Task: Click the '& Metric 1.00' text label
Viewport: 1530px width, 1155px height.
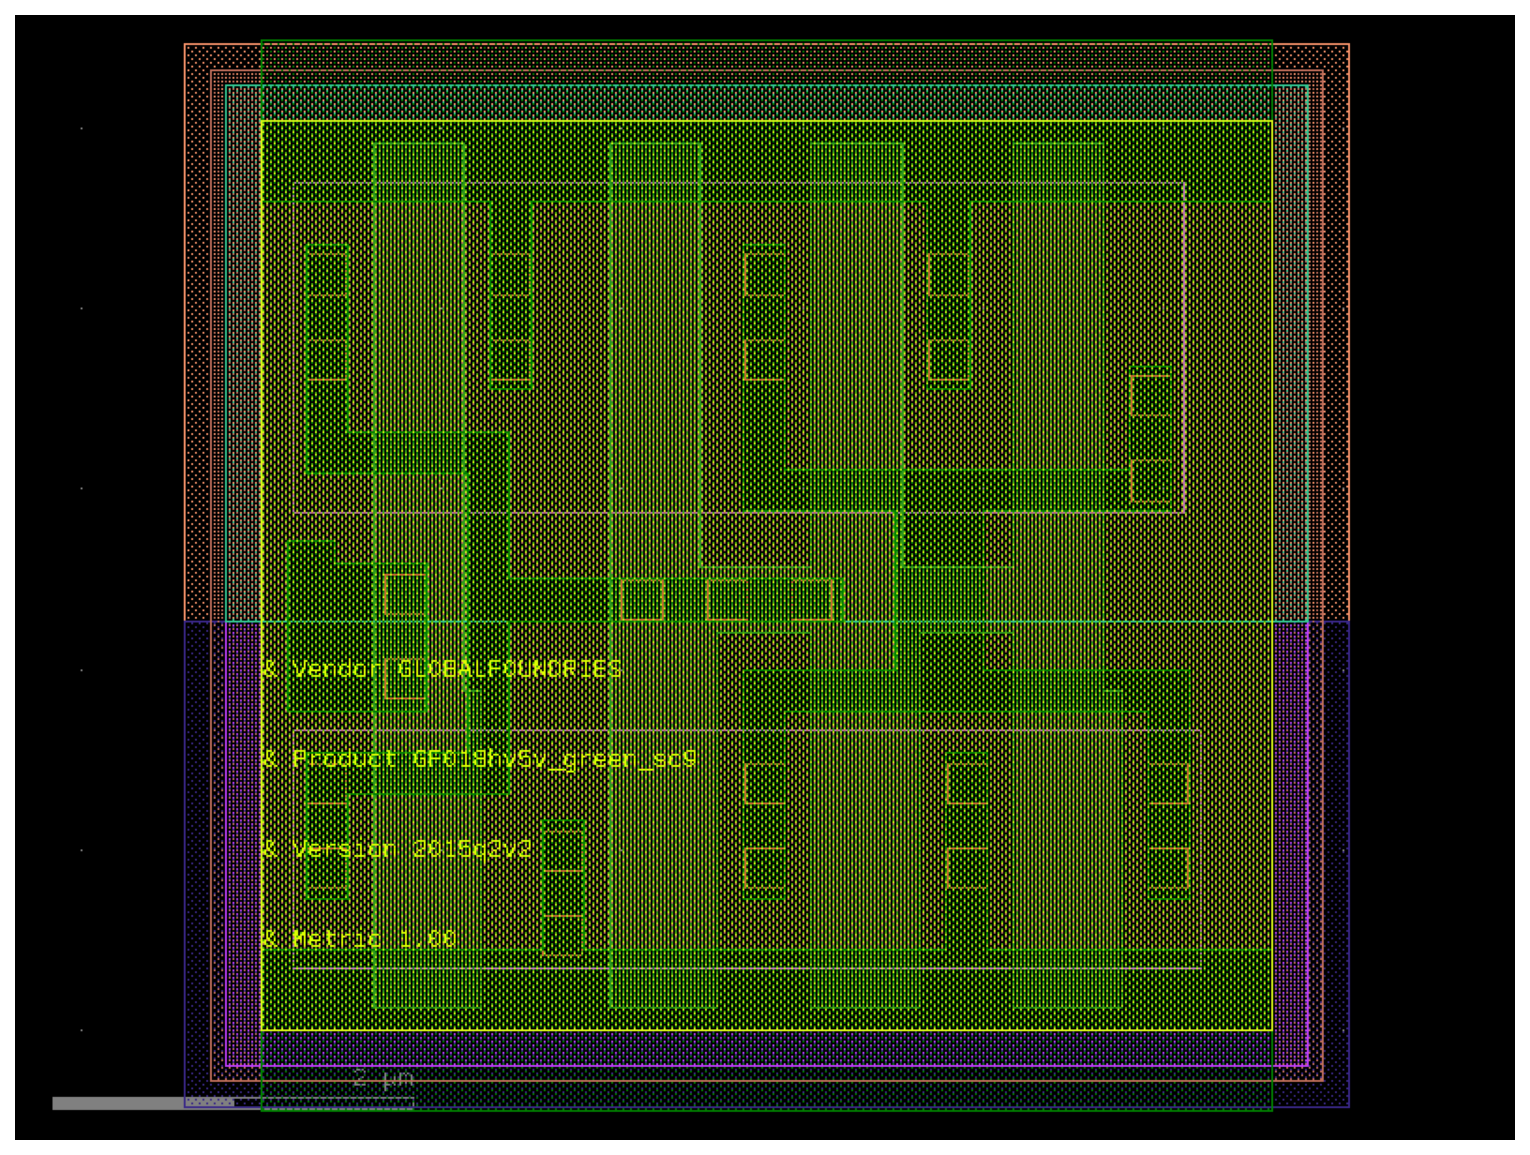Action: pyautogui.click(x=358, y=939)
